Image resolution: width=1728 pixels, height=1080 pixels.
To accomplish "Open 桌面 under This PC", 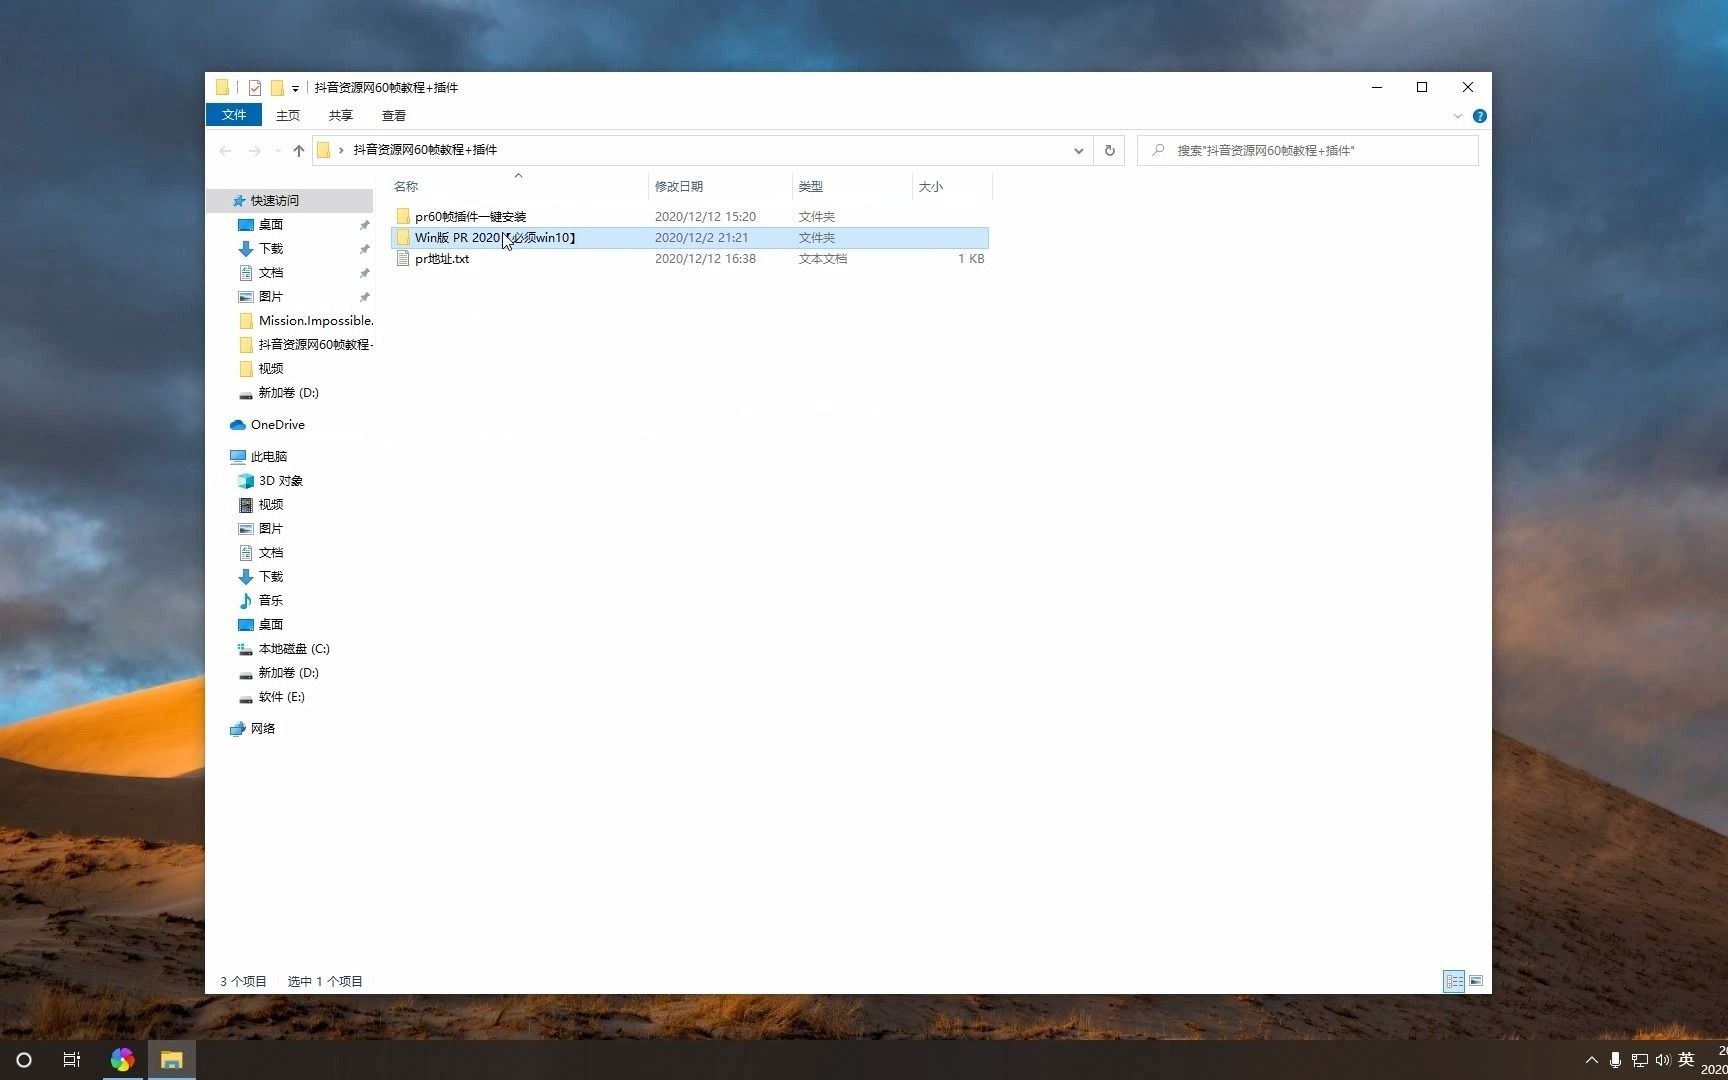I will pyautogui.click(x=270, y=625).
